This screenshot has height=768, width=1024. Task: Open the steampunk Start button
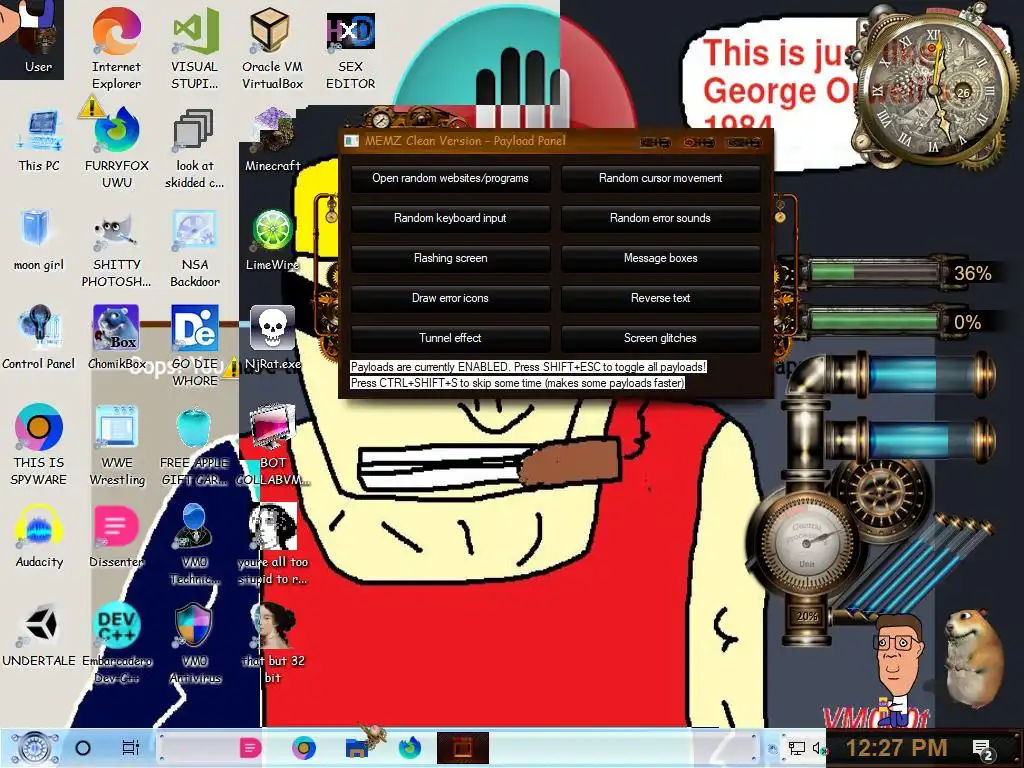tap(35, 748)
